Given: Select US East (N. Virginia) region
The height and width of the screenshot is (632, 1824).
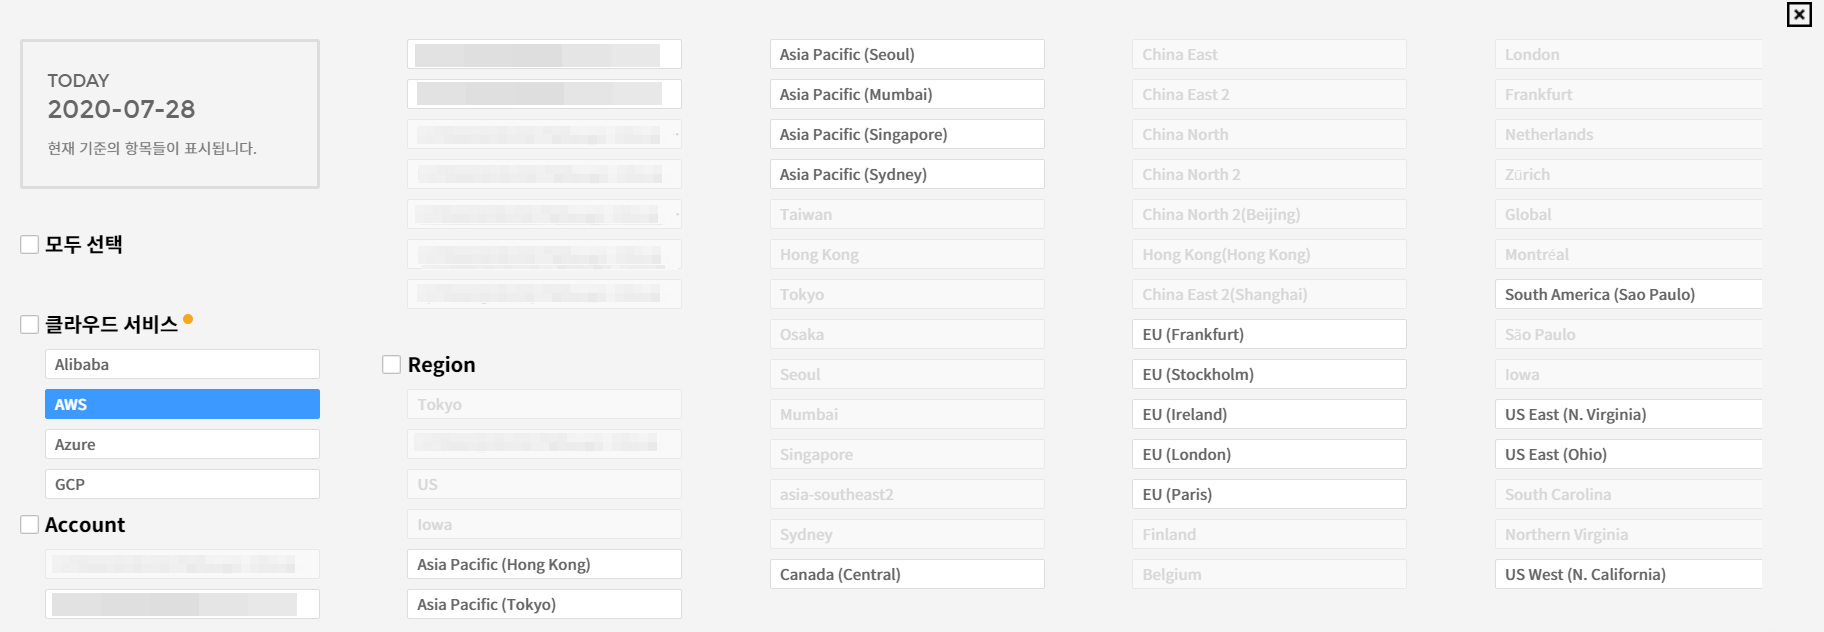Looking at the screenshot, I should 1628,414.
